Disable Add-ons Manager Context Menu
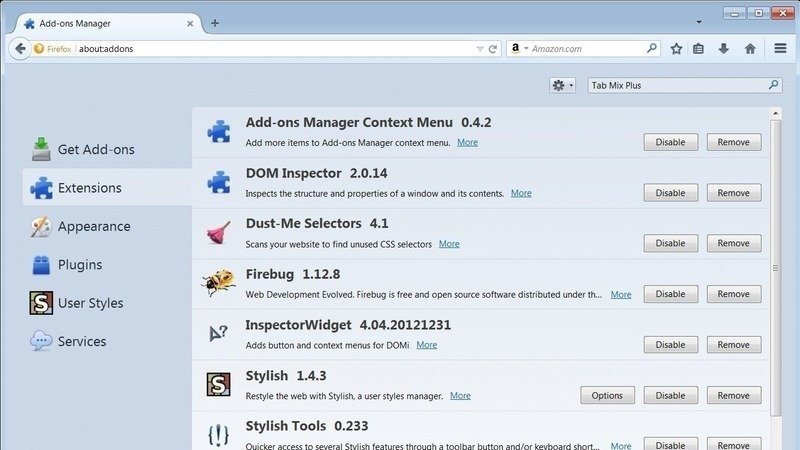The image size is (800, 450). [670, 142]
